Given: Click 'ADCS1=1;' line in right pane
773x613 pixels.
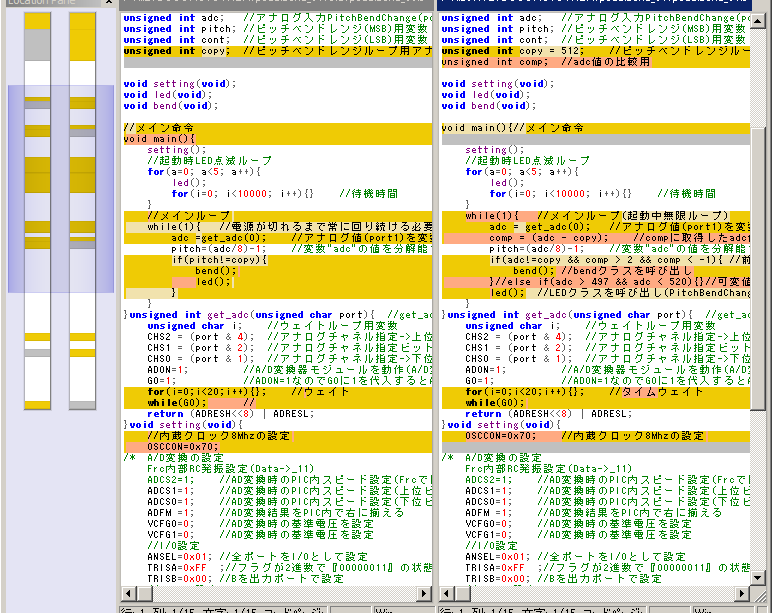Looking at the screenshot, I should point(596,491).
